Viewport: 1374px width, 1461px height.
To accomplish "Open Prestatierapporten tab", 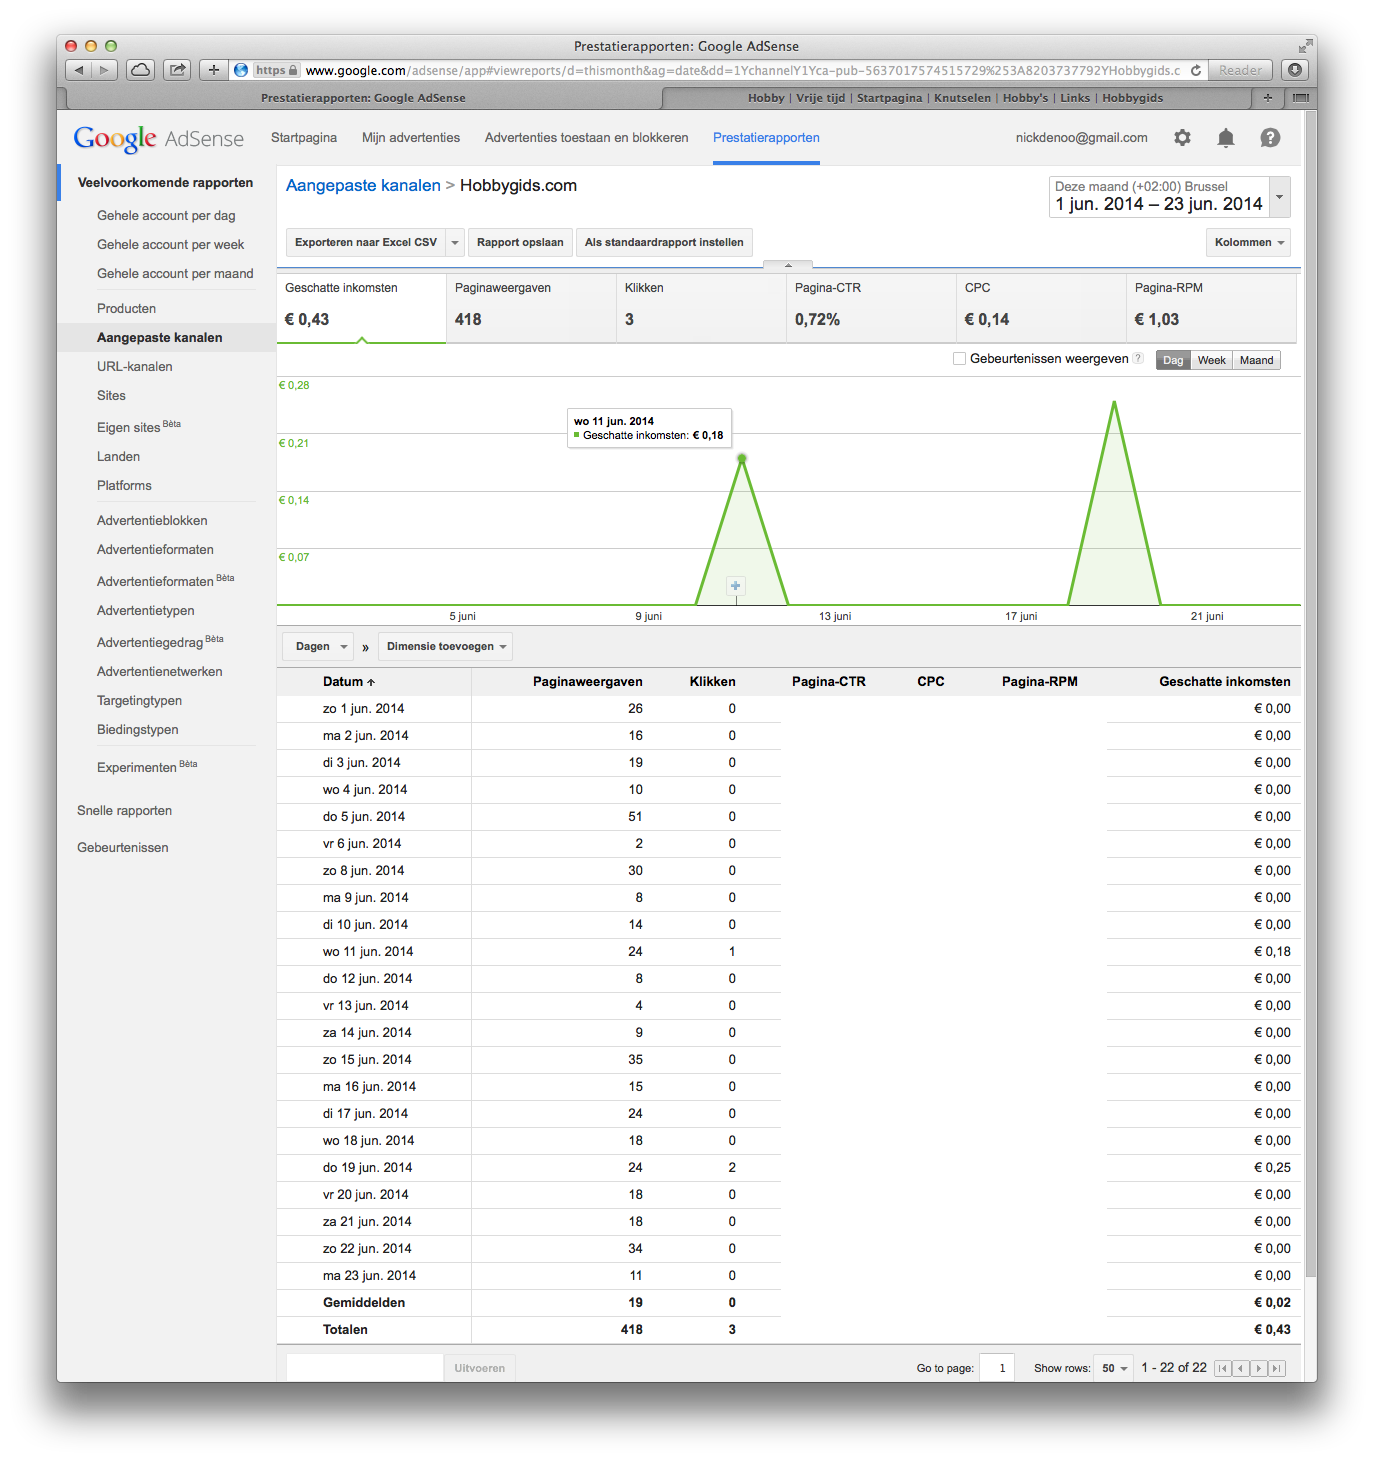I will pyautogui.click(x=766, y=138).
